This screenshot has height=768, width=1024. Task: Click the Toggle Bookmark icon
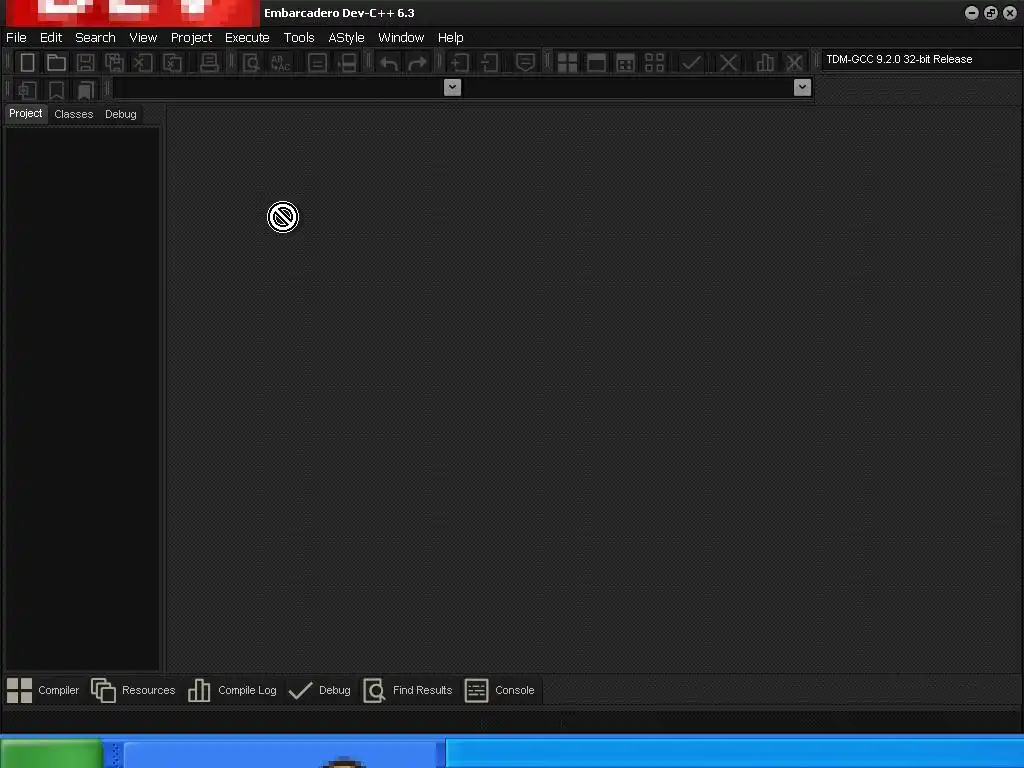56,89
